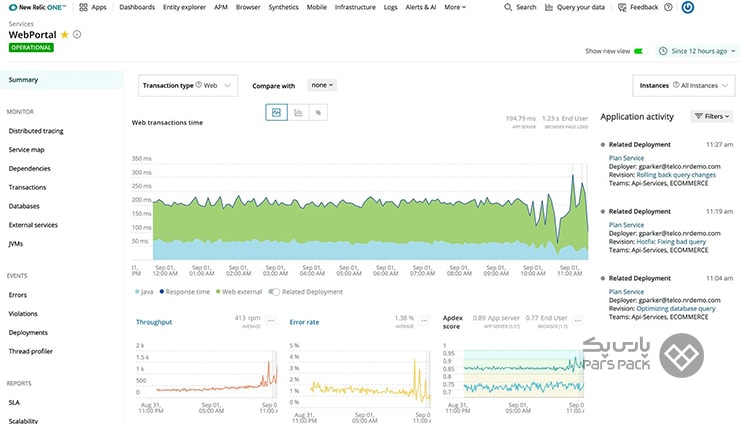Open the Instances All instances dropdown
The height and width of the screenshot is (424, 750).
684,86
